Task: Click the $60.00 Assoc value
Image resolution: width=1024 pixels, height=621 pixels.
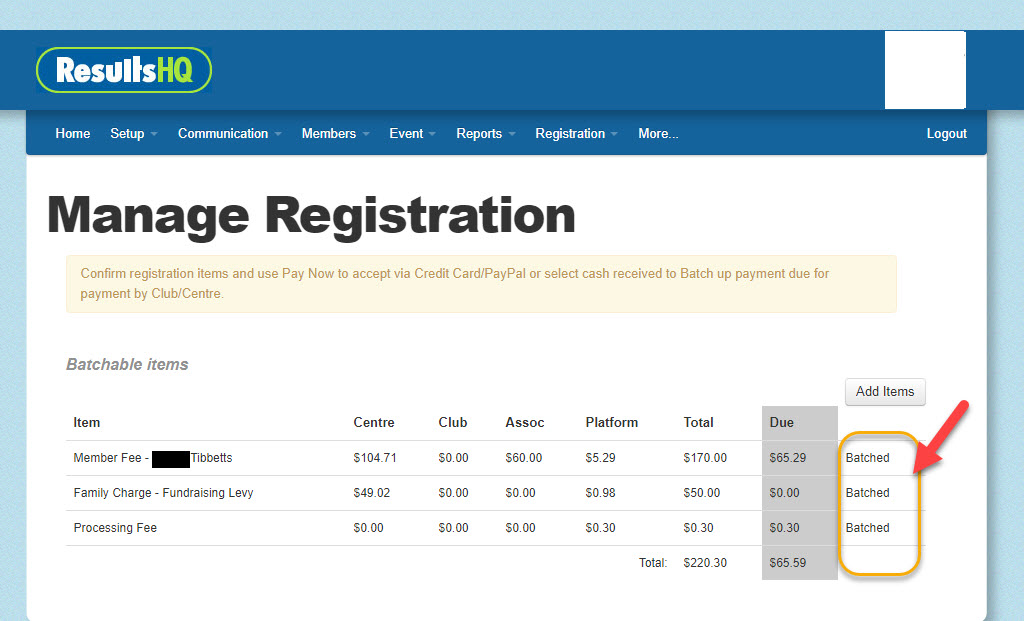Action: pos(523,458)
